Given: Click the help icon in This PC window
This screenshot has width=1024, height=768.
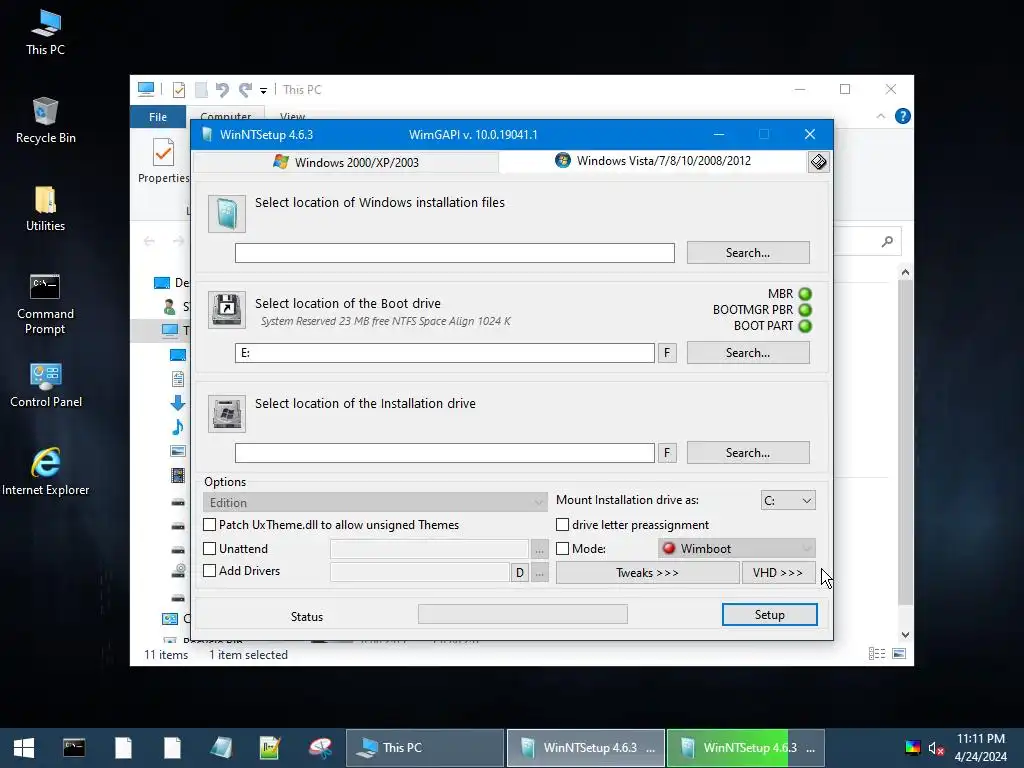Looking at the screenshot, I should [x=903, y=116].
